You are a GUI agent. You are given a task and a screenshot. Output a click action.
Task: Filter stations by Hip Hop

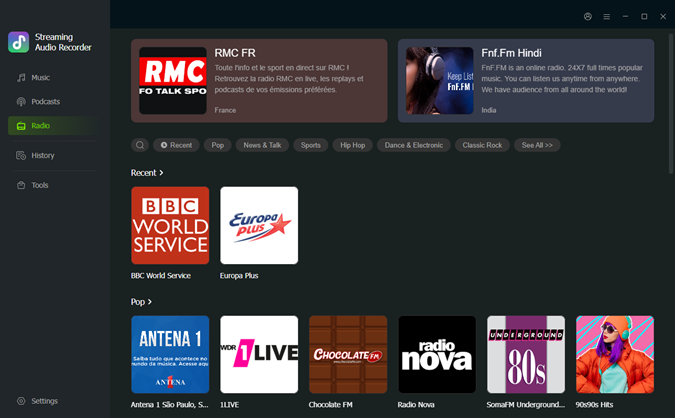353,145
